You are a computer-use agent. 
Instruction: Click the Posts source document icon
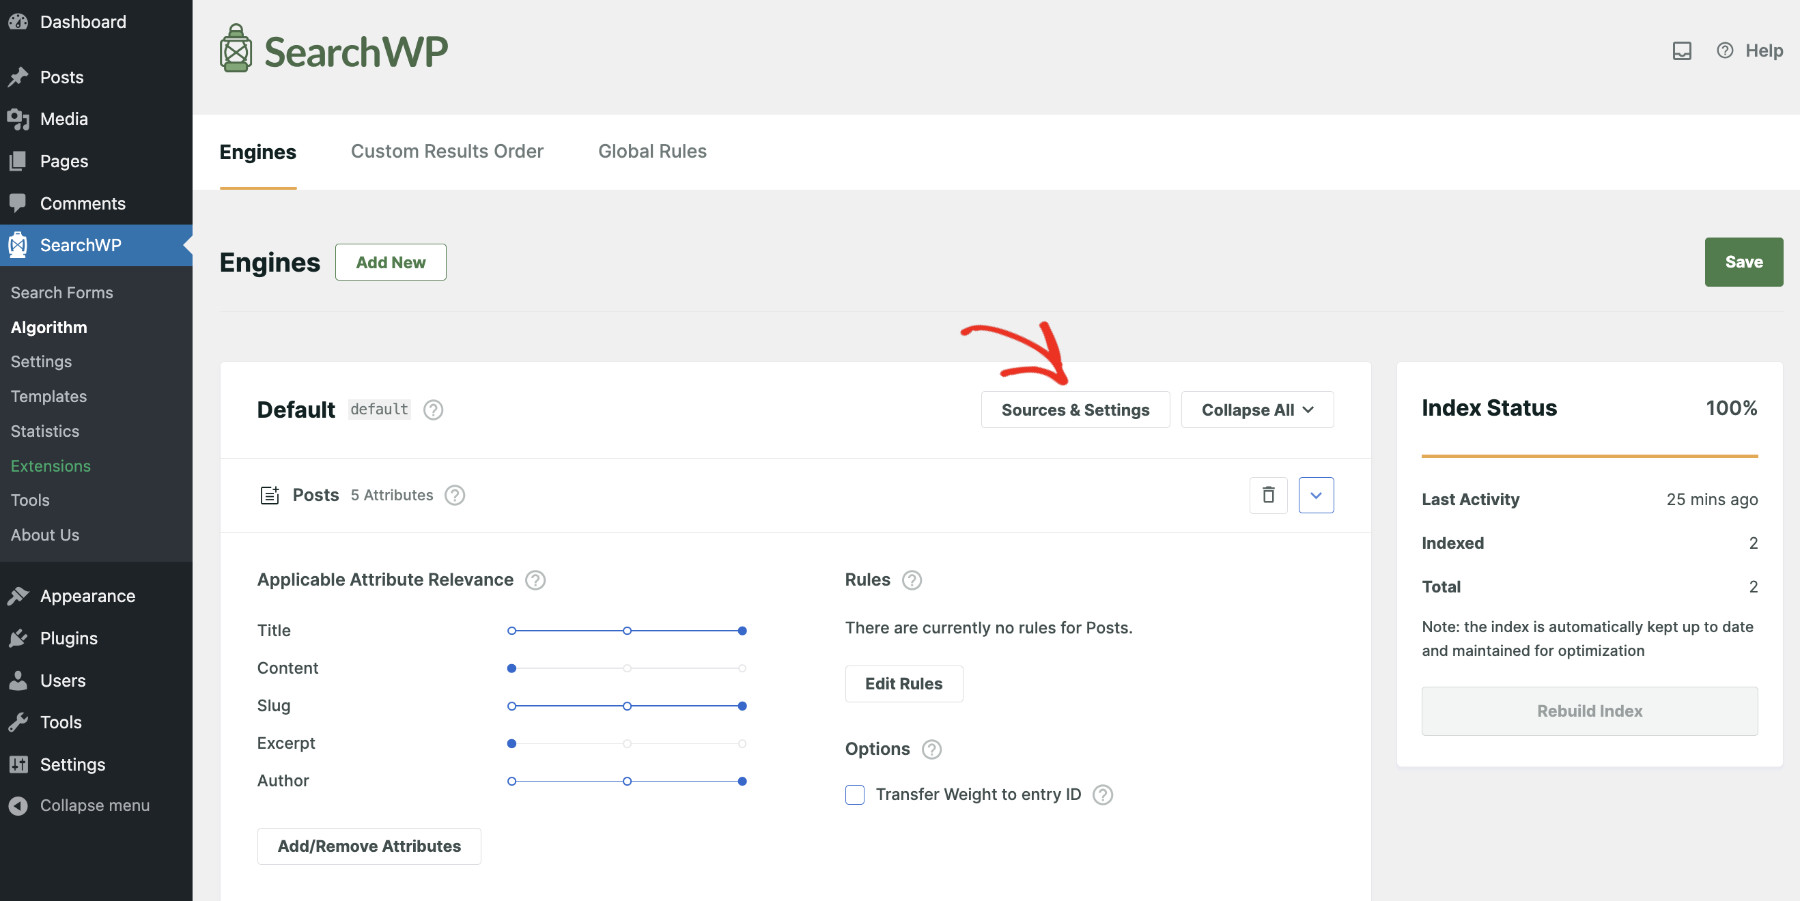pyautogui.click(x=269, y=494)
